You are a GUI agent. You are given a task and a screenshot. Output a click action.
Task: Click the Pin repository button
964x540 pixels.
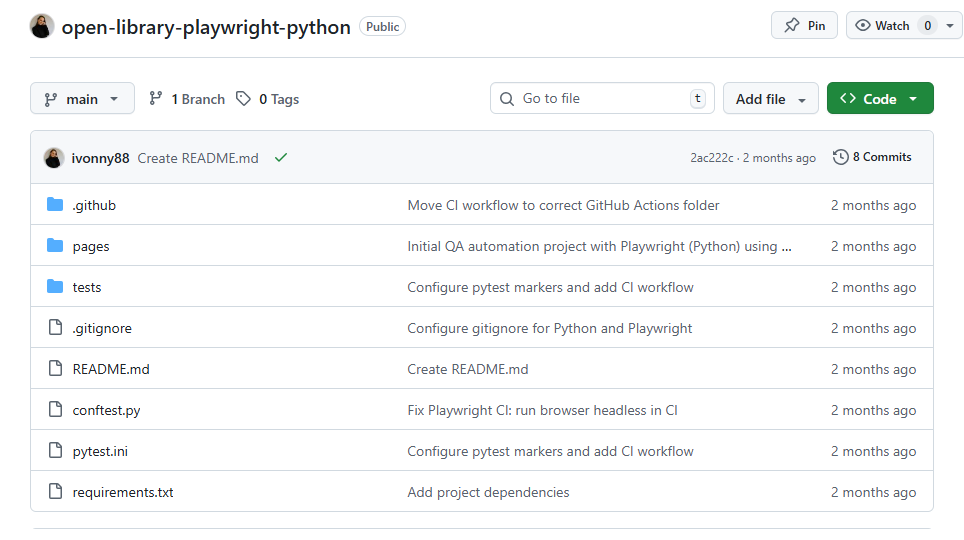(x=804, y=26)
